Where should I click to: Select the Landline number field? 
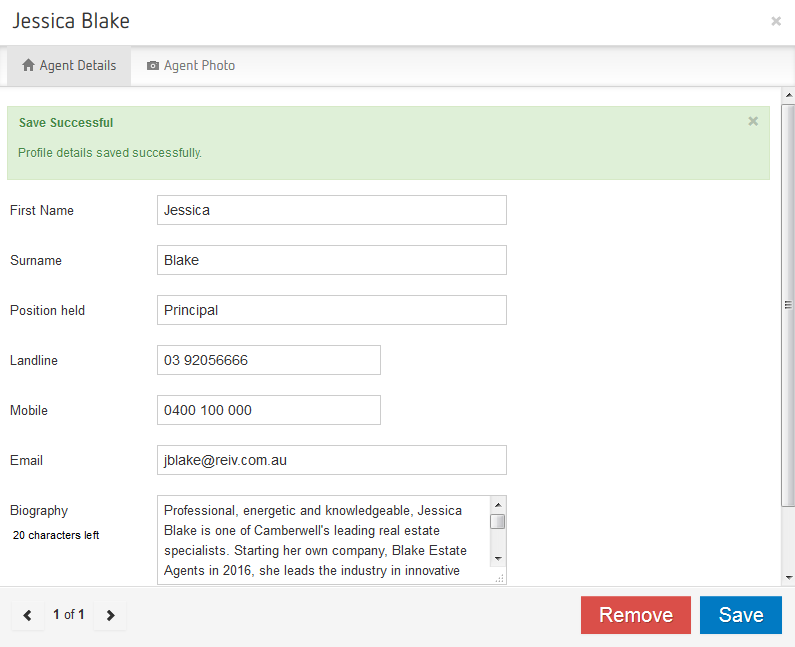[x=268, y=360]
